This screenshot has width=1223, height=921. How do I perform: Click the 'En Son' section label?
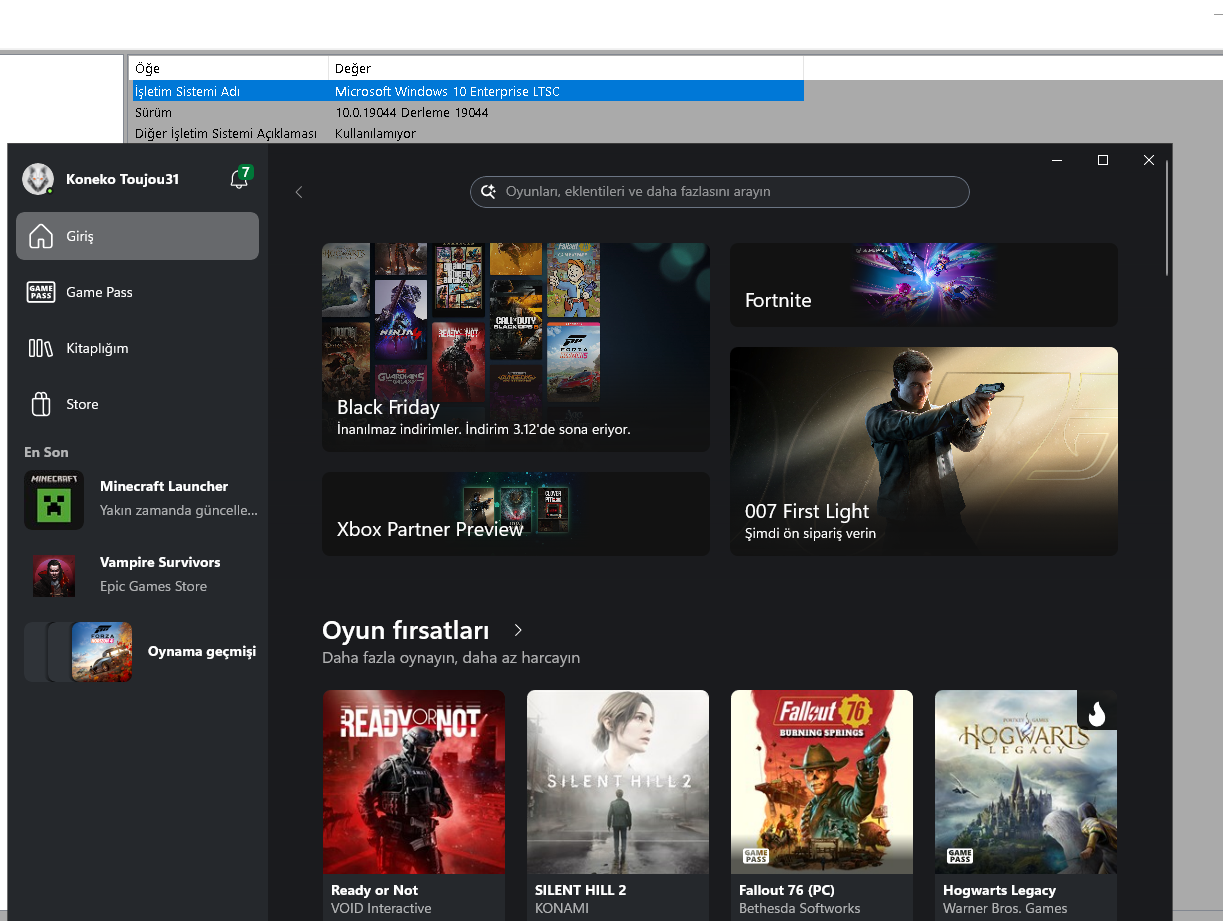(x=46, y=452)
